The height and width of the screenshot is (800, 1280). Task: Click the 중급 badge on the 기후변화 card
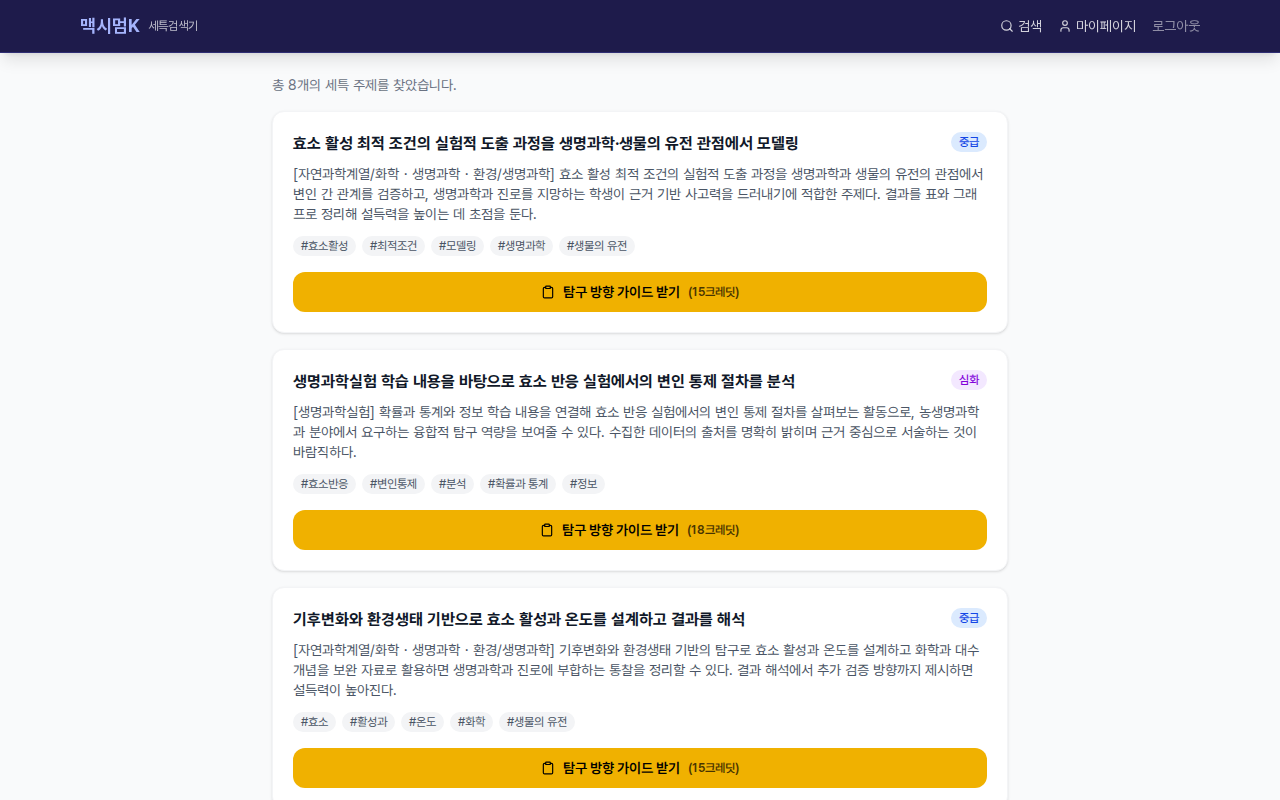click(969, 618)
